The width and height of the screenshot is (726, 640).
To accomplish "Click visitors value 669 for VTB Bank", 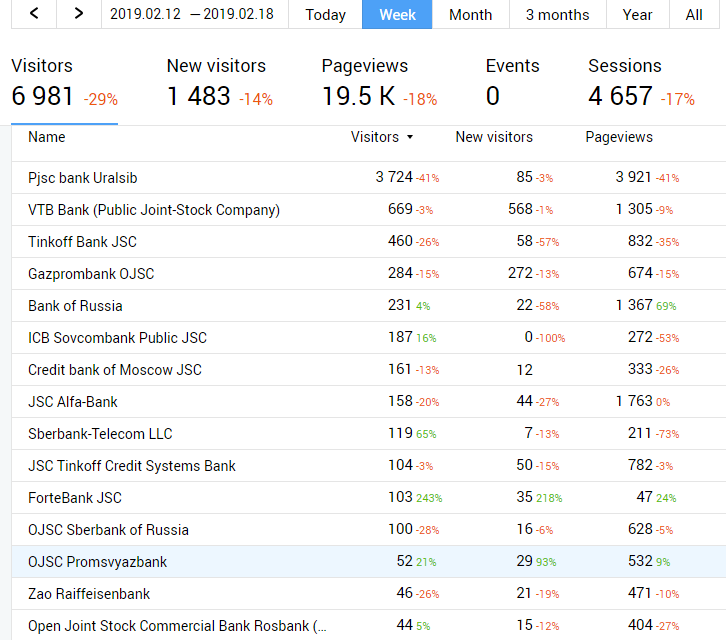I will [x=400, y=209].
